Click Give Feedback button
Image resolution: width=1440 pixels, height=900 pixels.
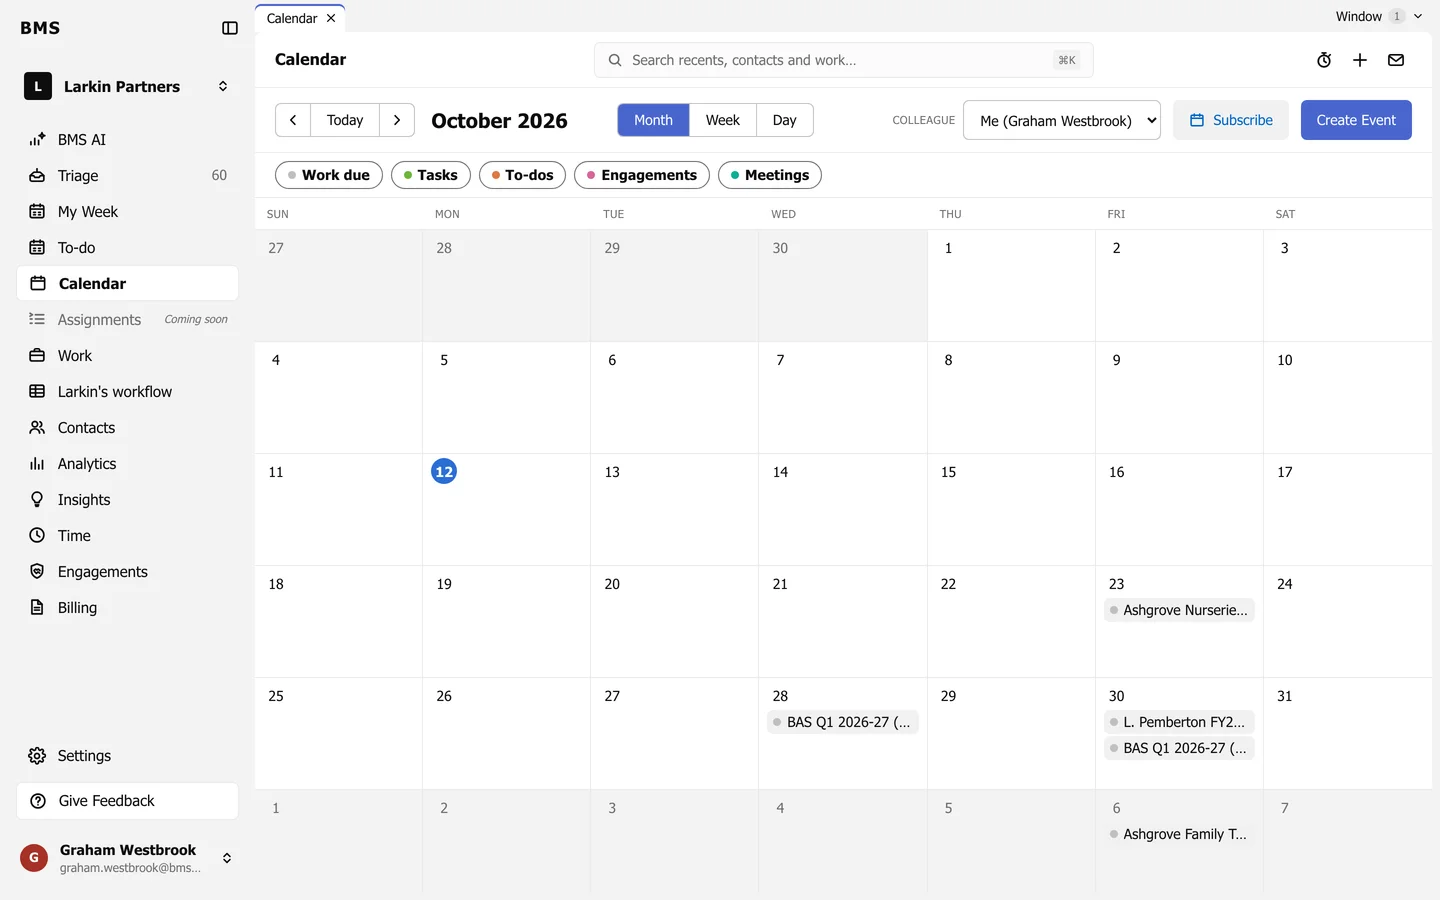[x=128, y=801]
